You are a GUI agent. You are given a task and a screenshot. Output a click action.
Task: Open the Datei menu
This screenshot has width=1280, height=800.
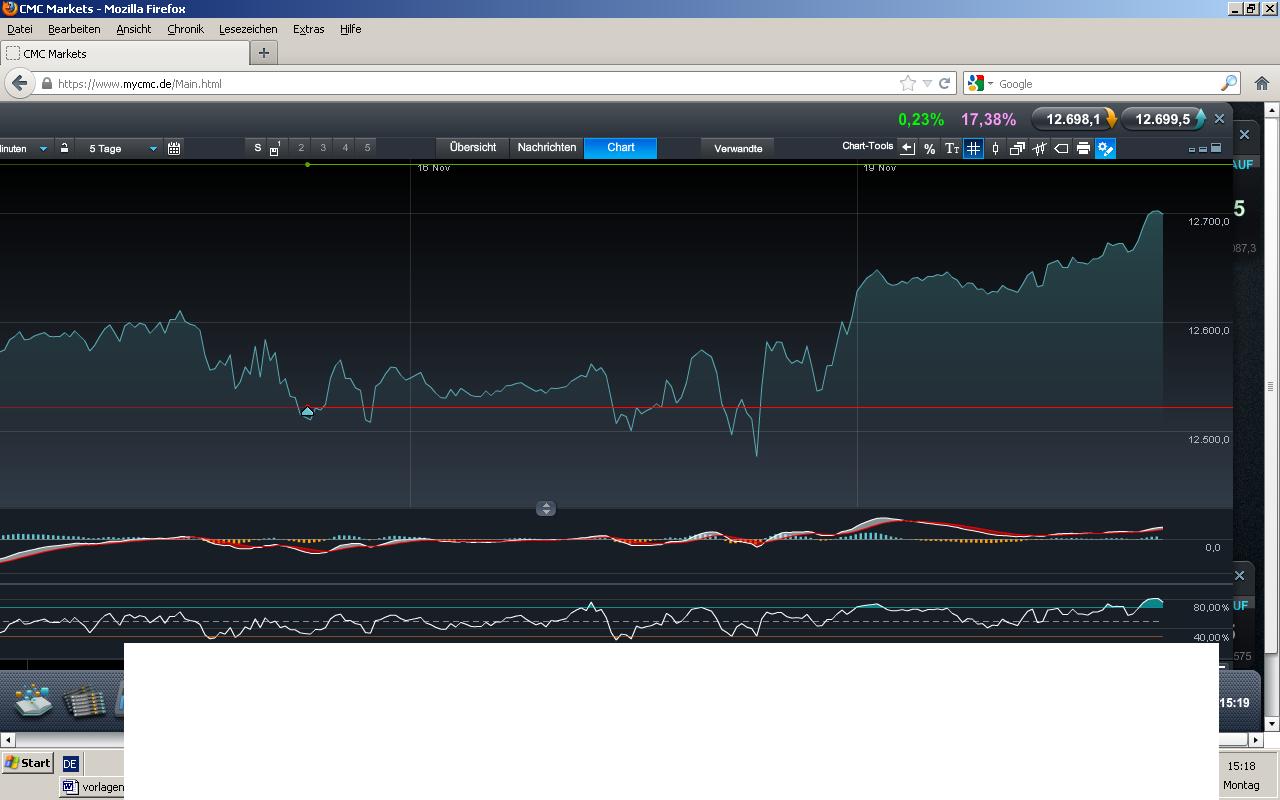pos(20,29)
